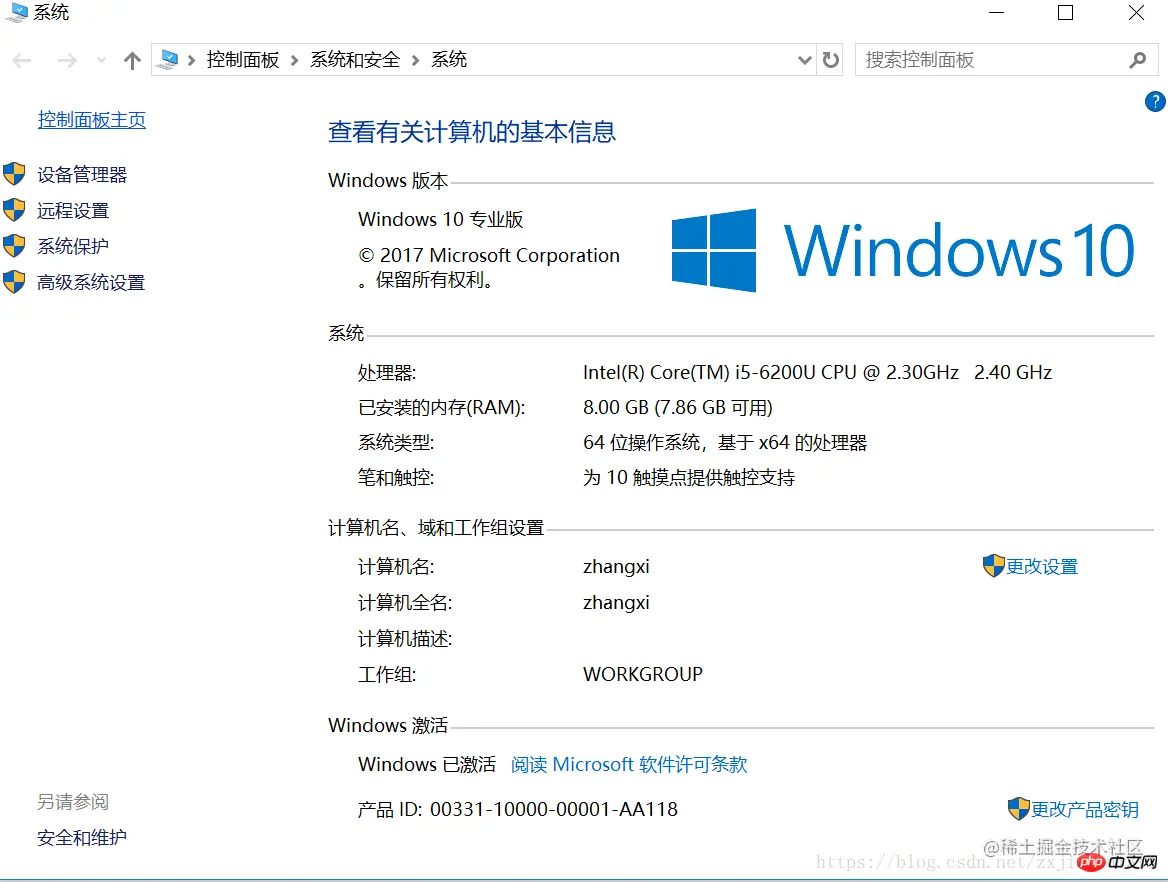Click the back navigation arrow
The image size is (1168, 882).
(x=22, y=60)
